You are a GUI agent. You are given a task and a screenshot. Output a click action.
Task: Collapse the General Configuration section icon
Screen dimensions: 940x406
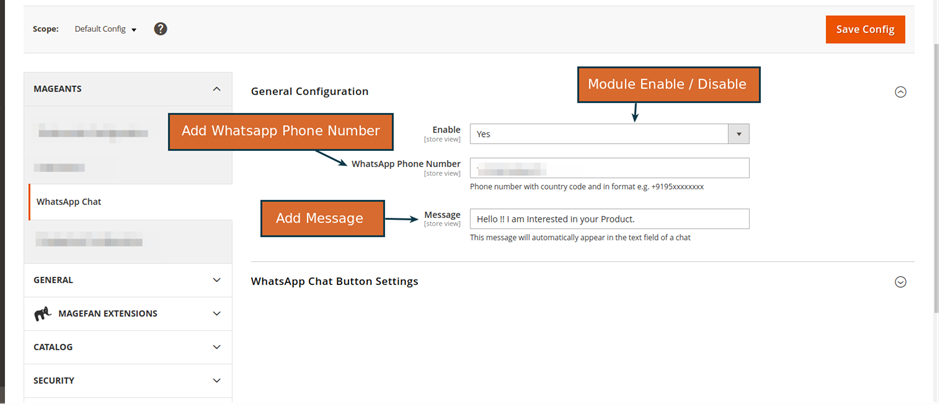coord(900,92)
